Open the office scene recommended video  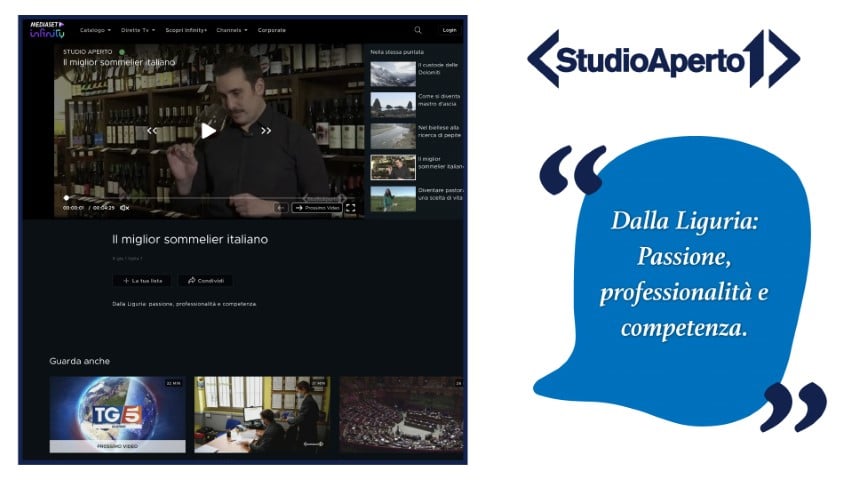pos(262,415)
